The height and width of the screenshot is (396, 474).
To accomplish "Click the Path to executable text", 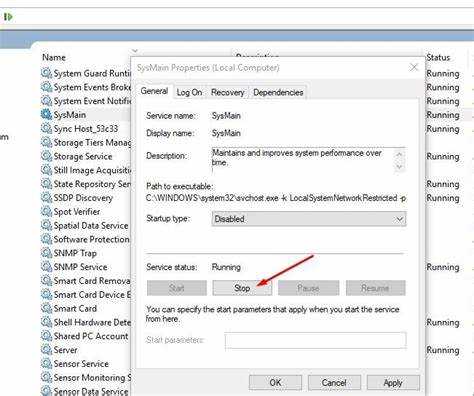I will (276, 198).
